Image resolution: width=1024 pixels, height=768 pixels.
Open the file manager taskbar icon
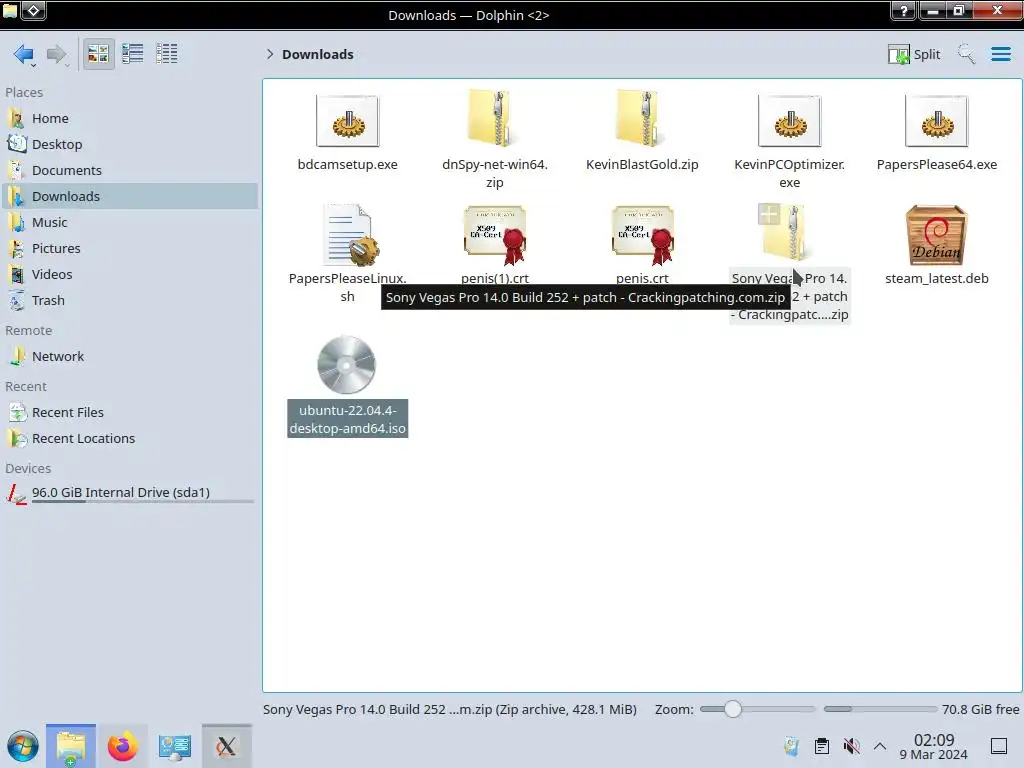click(x=71, y=746)
